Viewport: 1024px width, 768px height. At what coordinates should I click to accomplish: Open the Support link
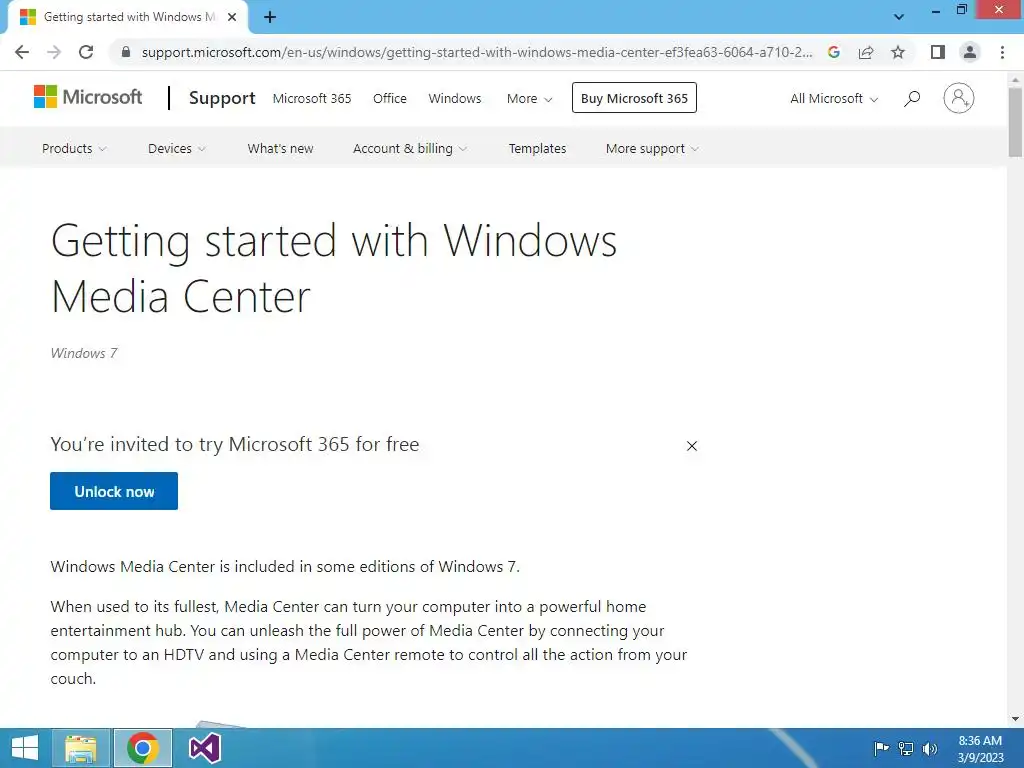point(222,98)
